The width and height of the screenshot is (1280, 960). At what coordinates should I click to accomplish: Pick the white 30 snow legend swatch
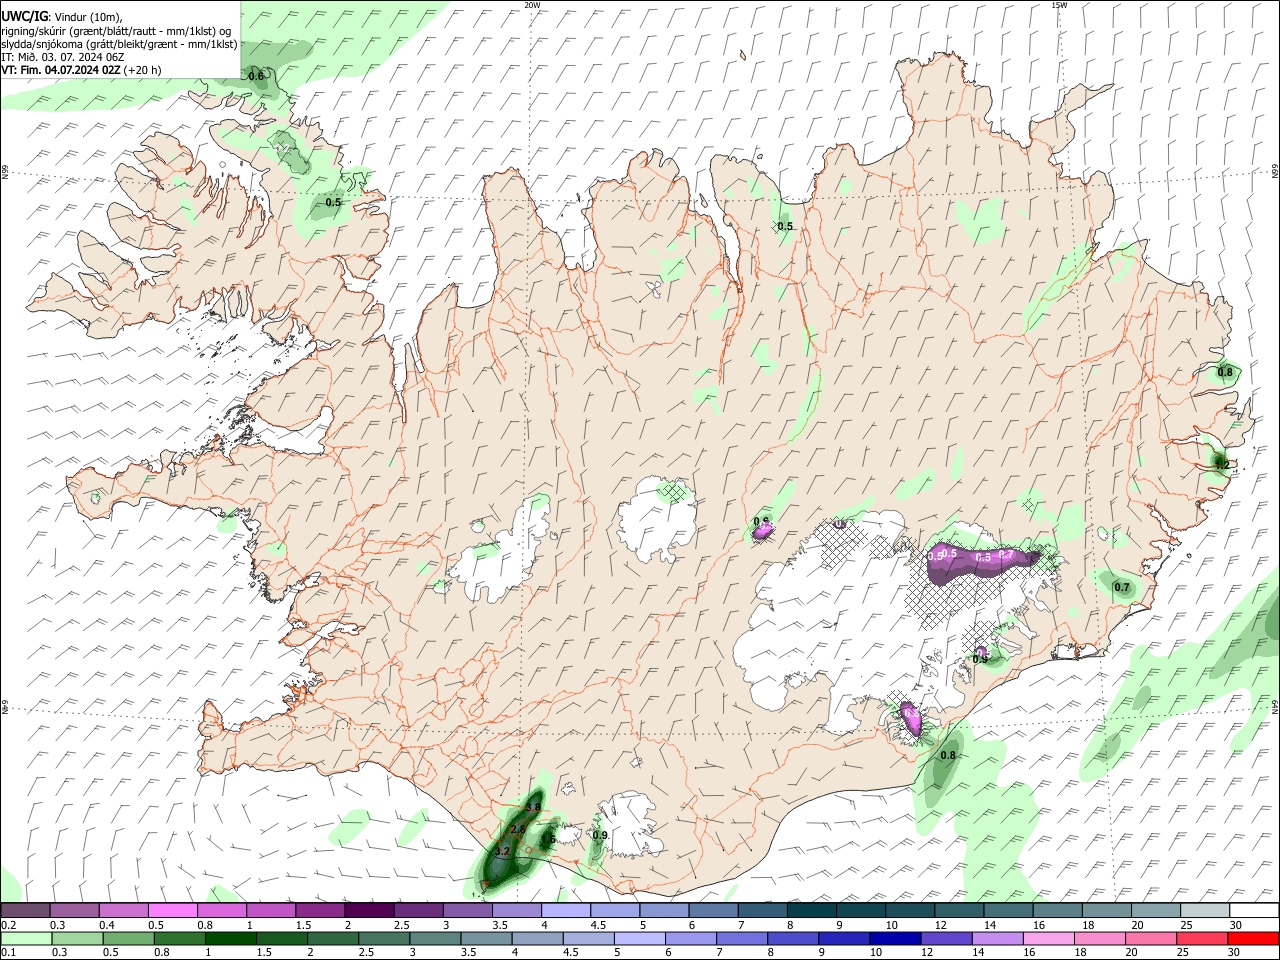1255,911
